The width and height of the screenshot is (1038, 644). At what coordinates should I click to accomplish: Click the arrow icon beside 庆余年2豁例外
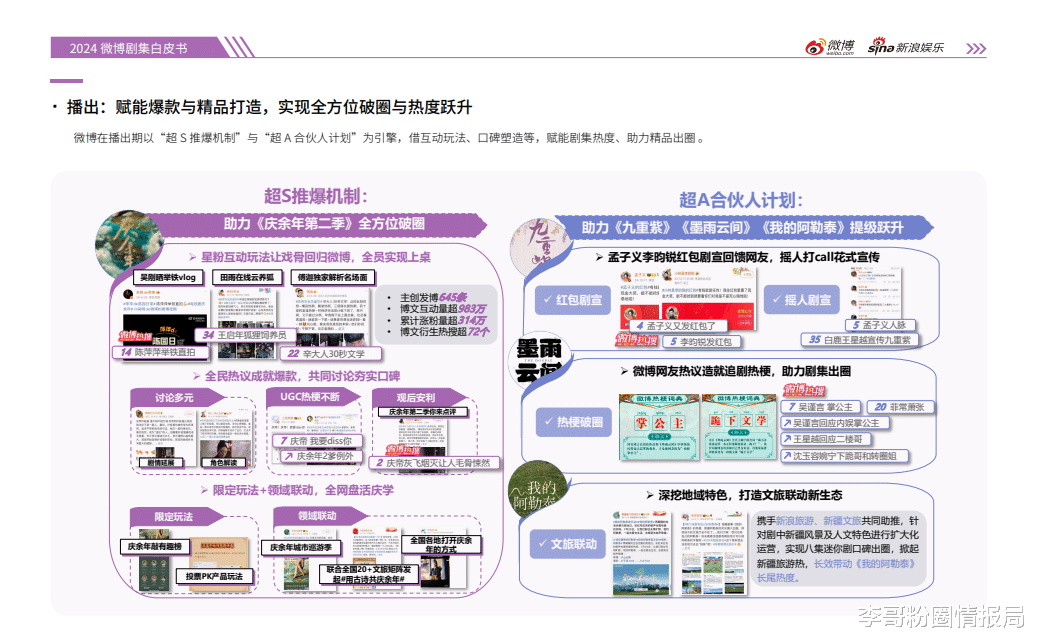(x=288, y=456)
